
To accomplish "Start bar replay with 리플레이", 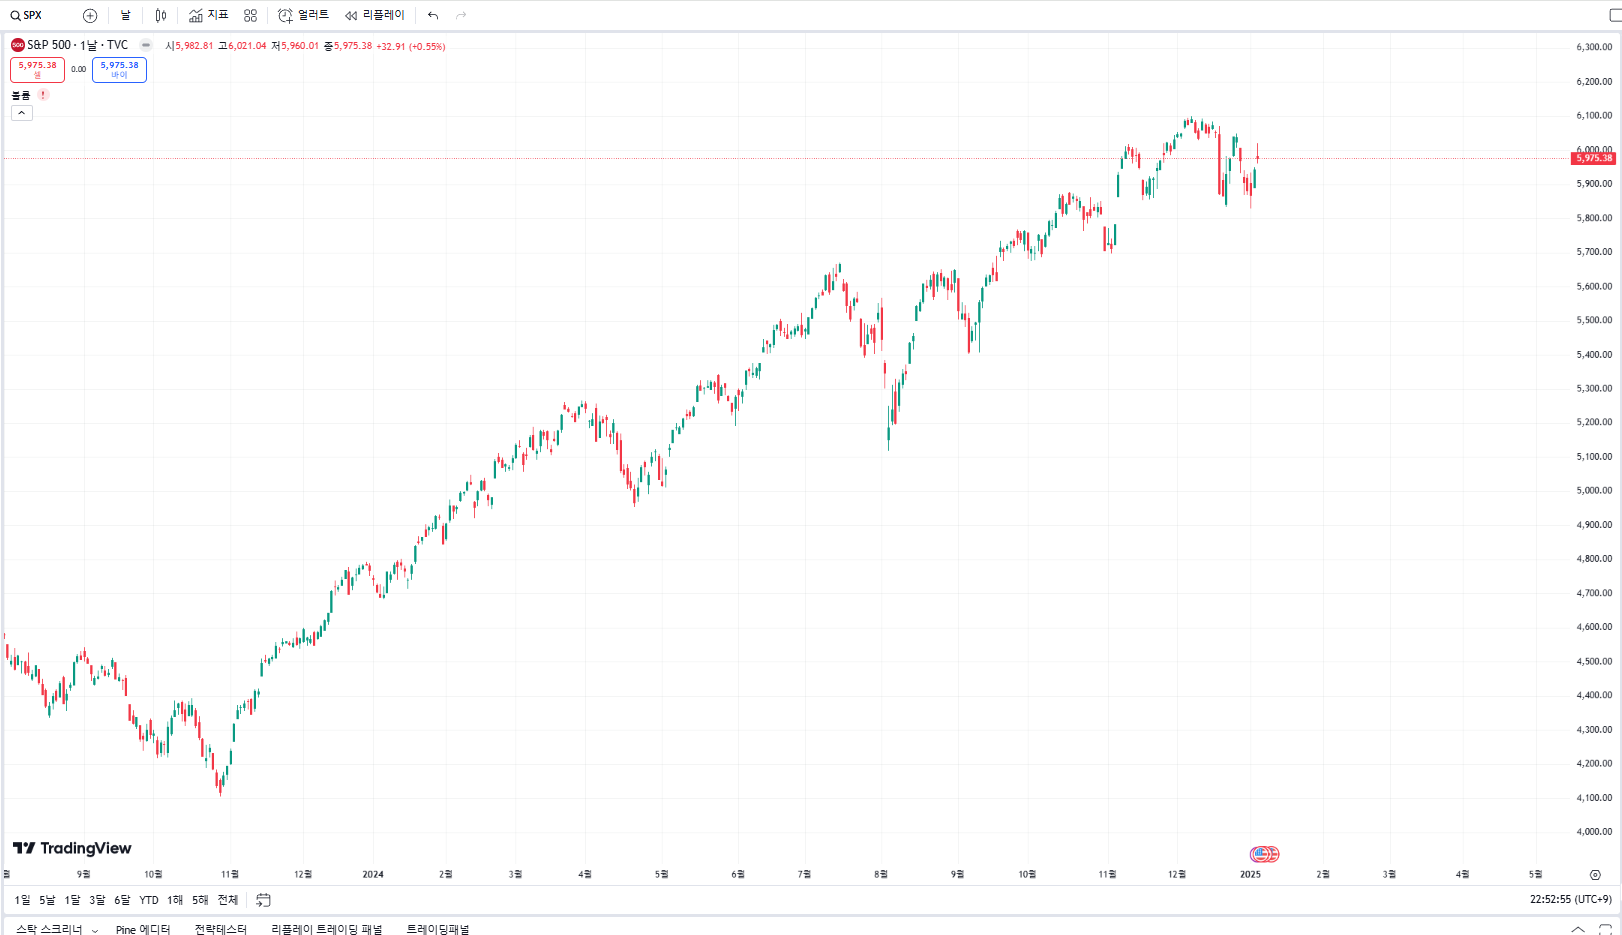I will pos(375,16).
